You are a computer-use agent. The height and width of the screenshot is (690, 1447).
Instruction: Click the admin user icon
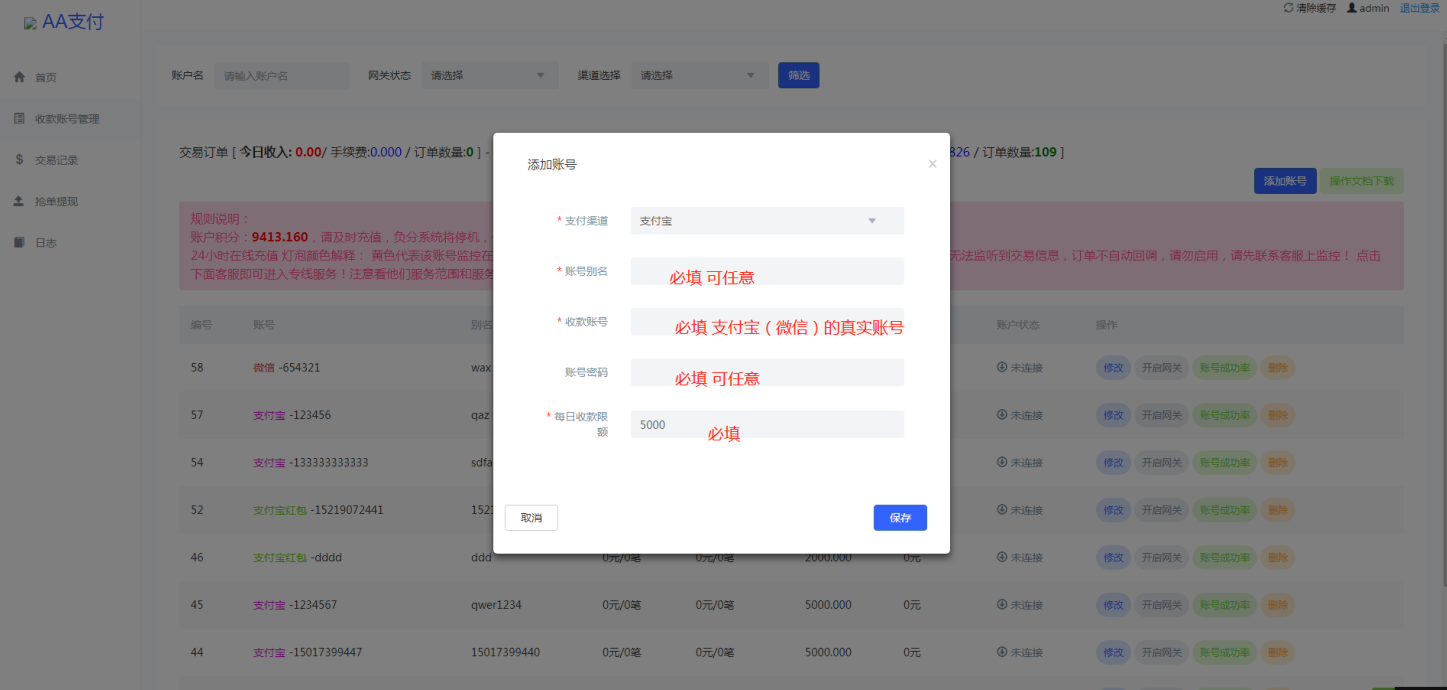[1351, 8]
